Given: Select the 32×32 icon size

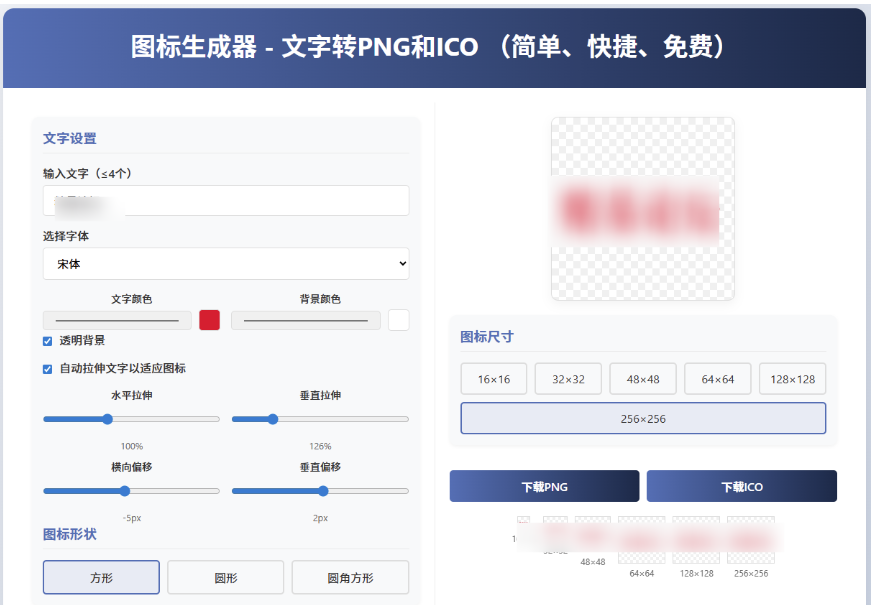Looking at the screenshot, I should tap(568, 378).
